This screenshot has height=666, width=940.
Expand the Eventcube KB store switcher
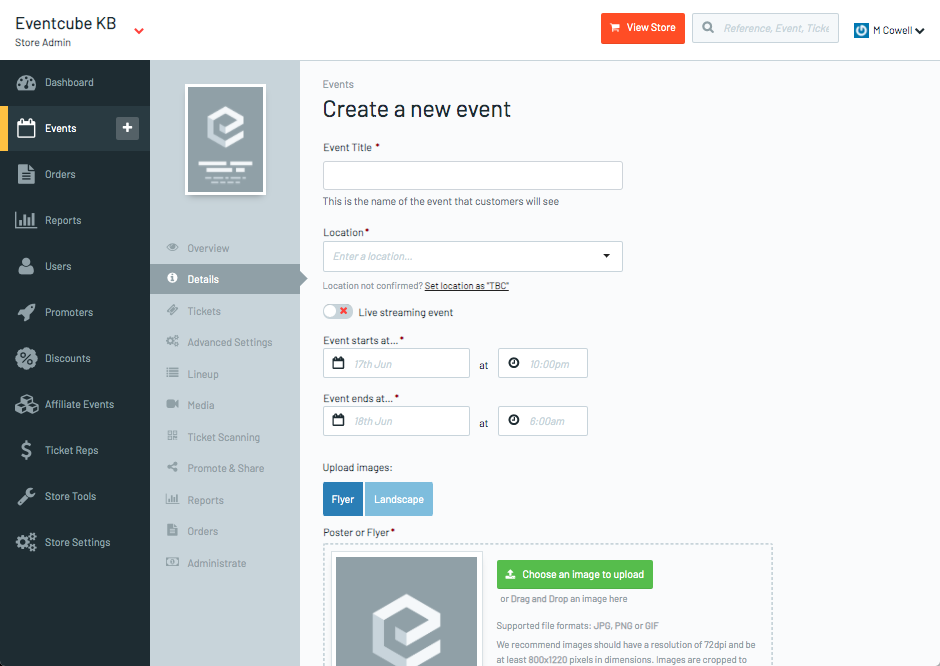tap(138, 29)
